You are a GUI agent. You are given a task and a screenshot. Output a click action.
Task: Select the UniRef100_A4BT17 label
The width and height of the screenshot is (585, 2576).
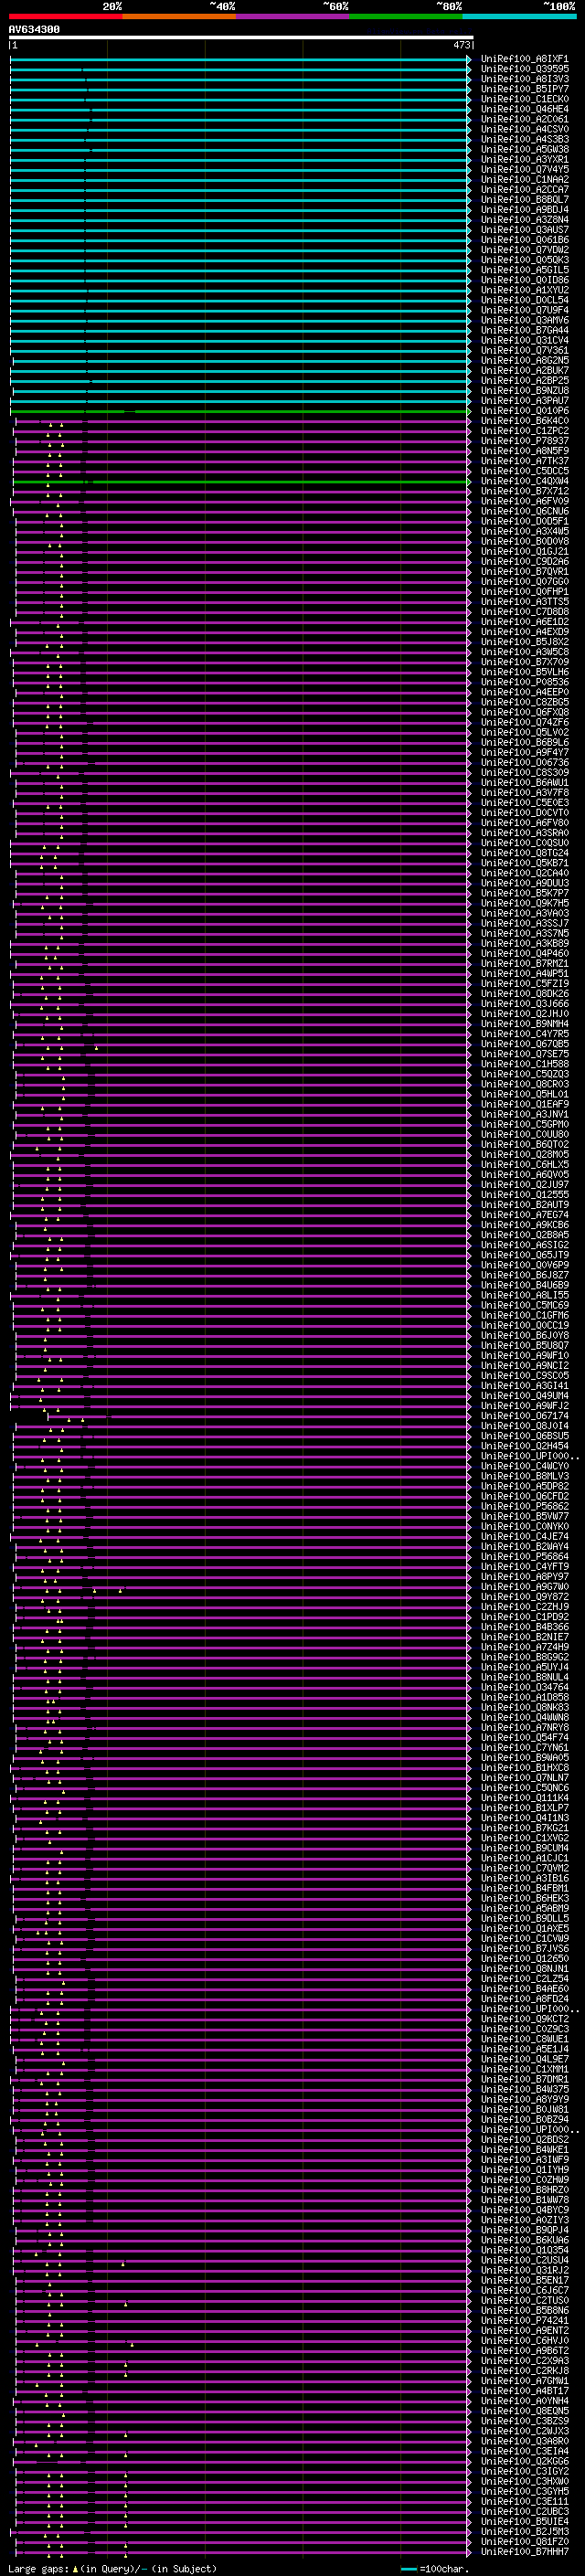[x=524, y=2391]
